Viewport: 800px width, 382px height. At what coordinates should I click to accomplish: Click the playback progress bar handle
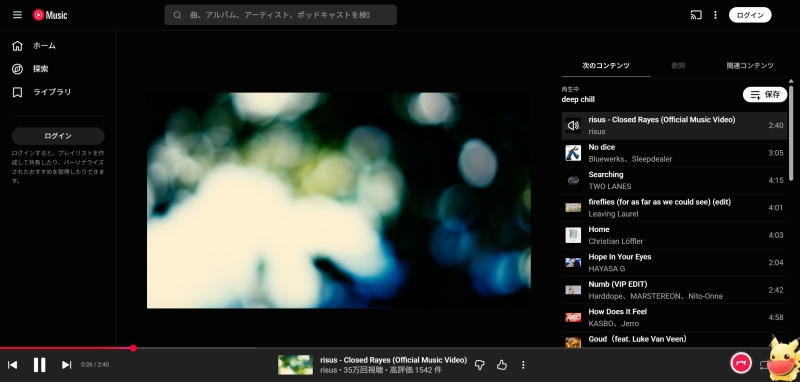(x=133, y=348)
